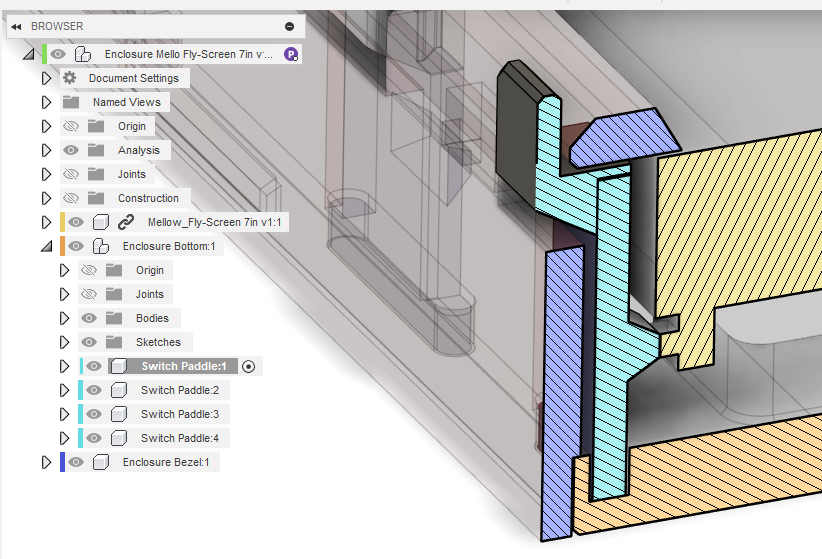
Task: Click Enclosure Bezel:1 component cube icon
Action: [x=101, y=463]
